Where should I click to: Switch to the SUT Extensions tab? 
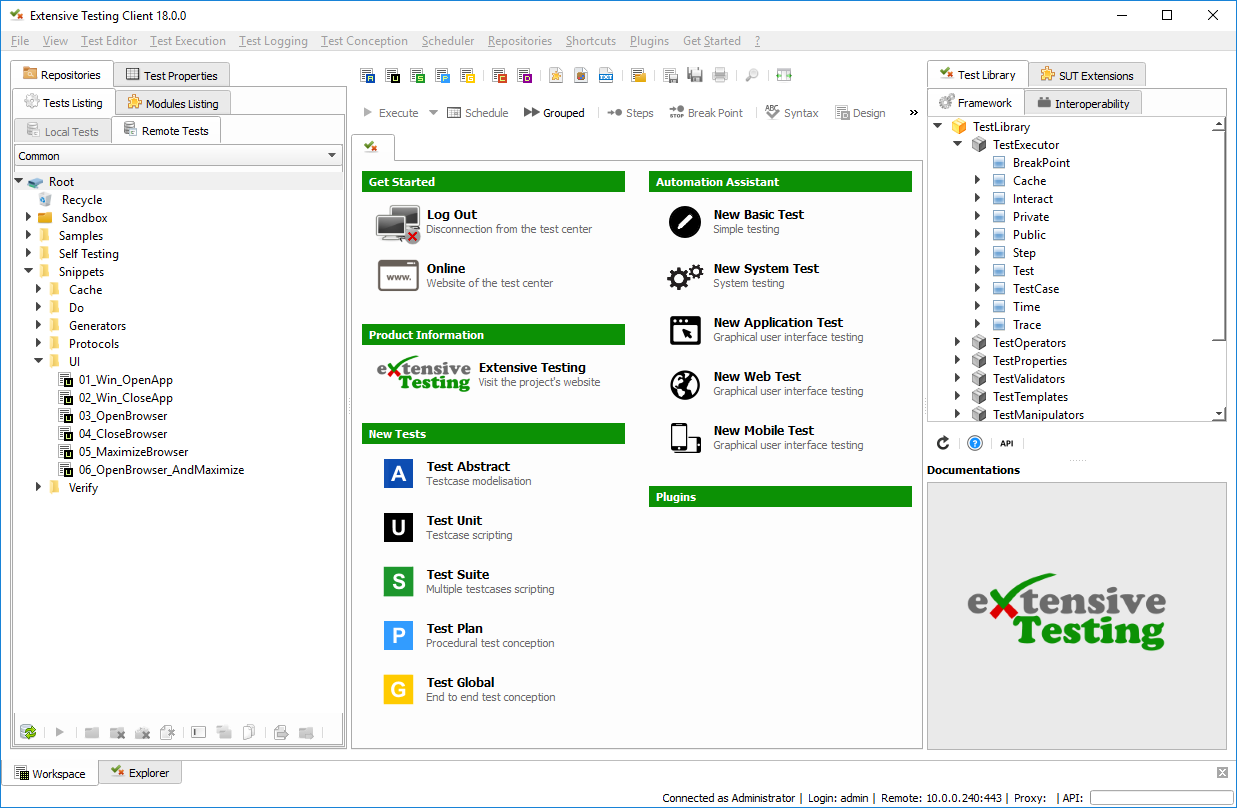[x=1087, y=75]
